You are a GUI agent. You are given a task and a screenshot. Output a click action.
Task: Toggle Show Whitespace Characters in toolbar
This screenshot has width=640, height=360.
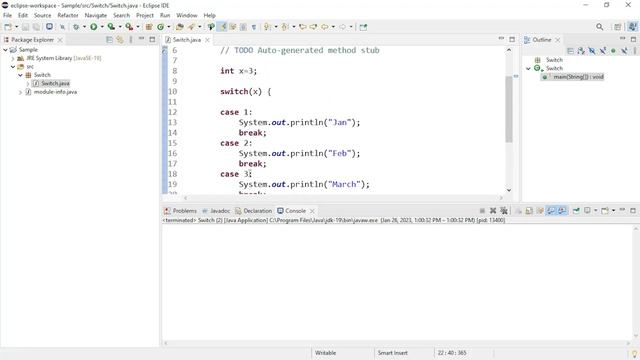253,27
